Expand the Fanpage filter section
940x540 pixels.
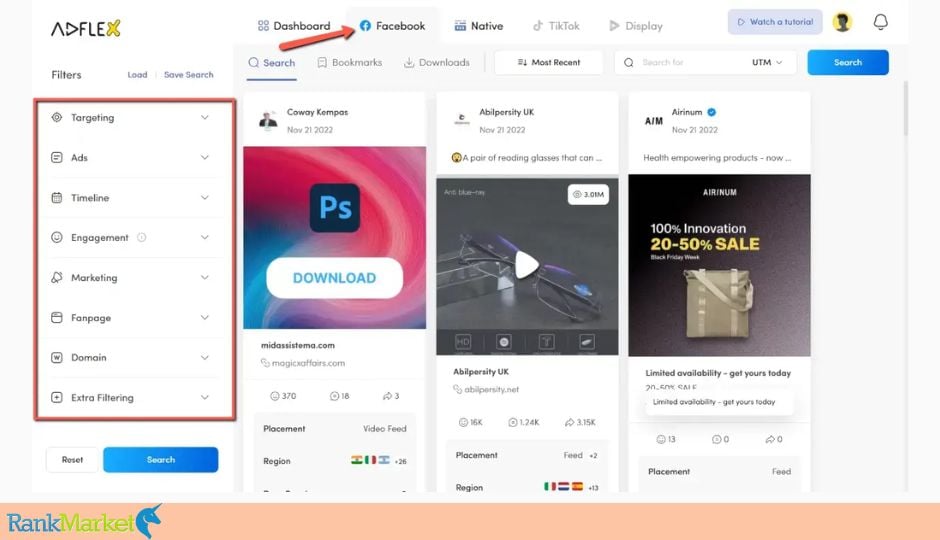coord(204,318)
